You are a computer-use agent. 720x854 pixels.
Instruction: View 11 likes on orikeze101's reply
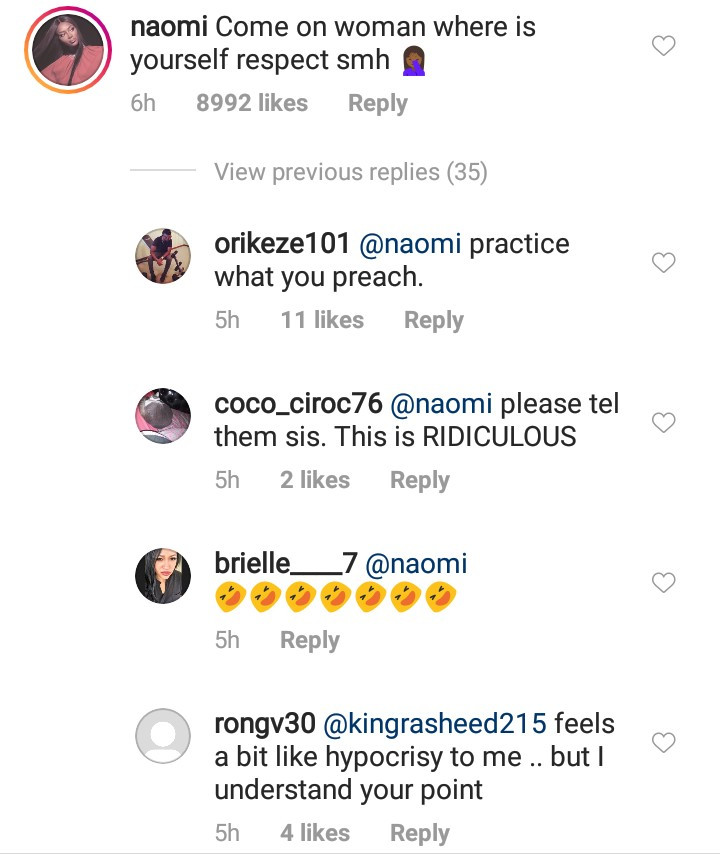[x=322, y=320]
